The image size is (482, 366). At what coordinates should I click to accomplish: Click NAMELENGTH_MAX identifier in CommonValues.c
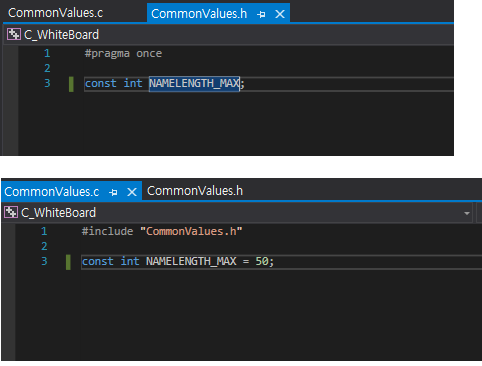tap(191, 261)
